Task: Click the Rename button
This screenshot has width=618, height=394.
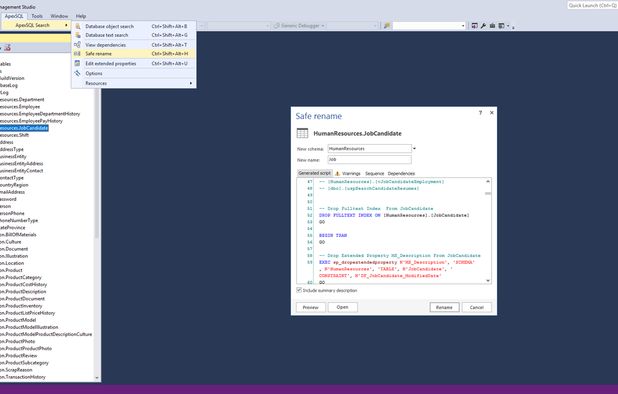Action: click(444, 307)
